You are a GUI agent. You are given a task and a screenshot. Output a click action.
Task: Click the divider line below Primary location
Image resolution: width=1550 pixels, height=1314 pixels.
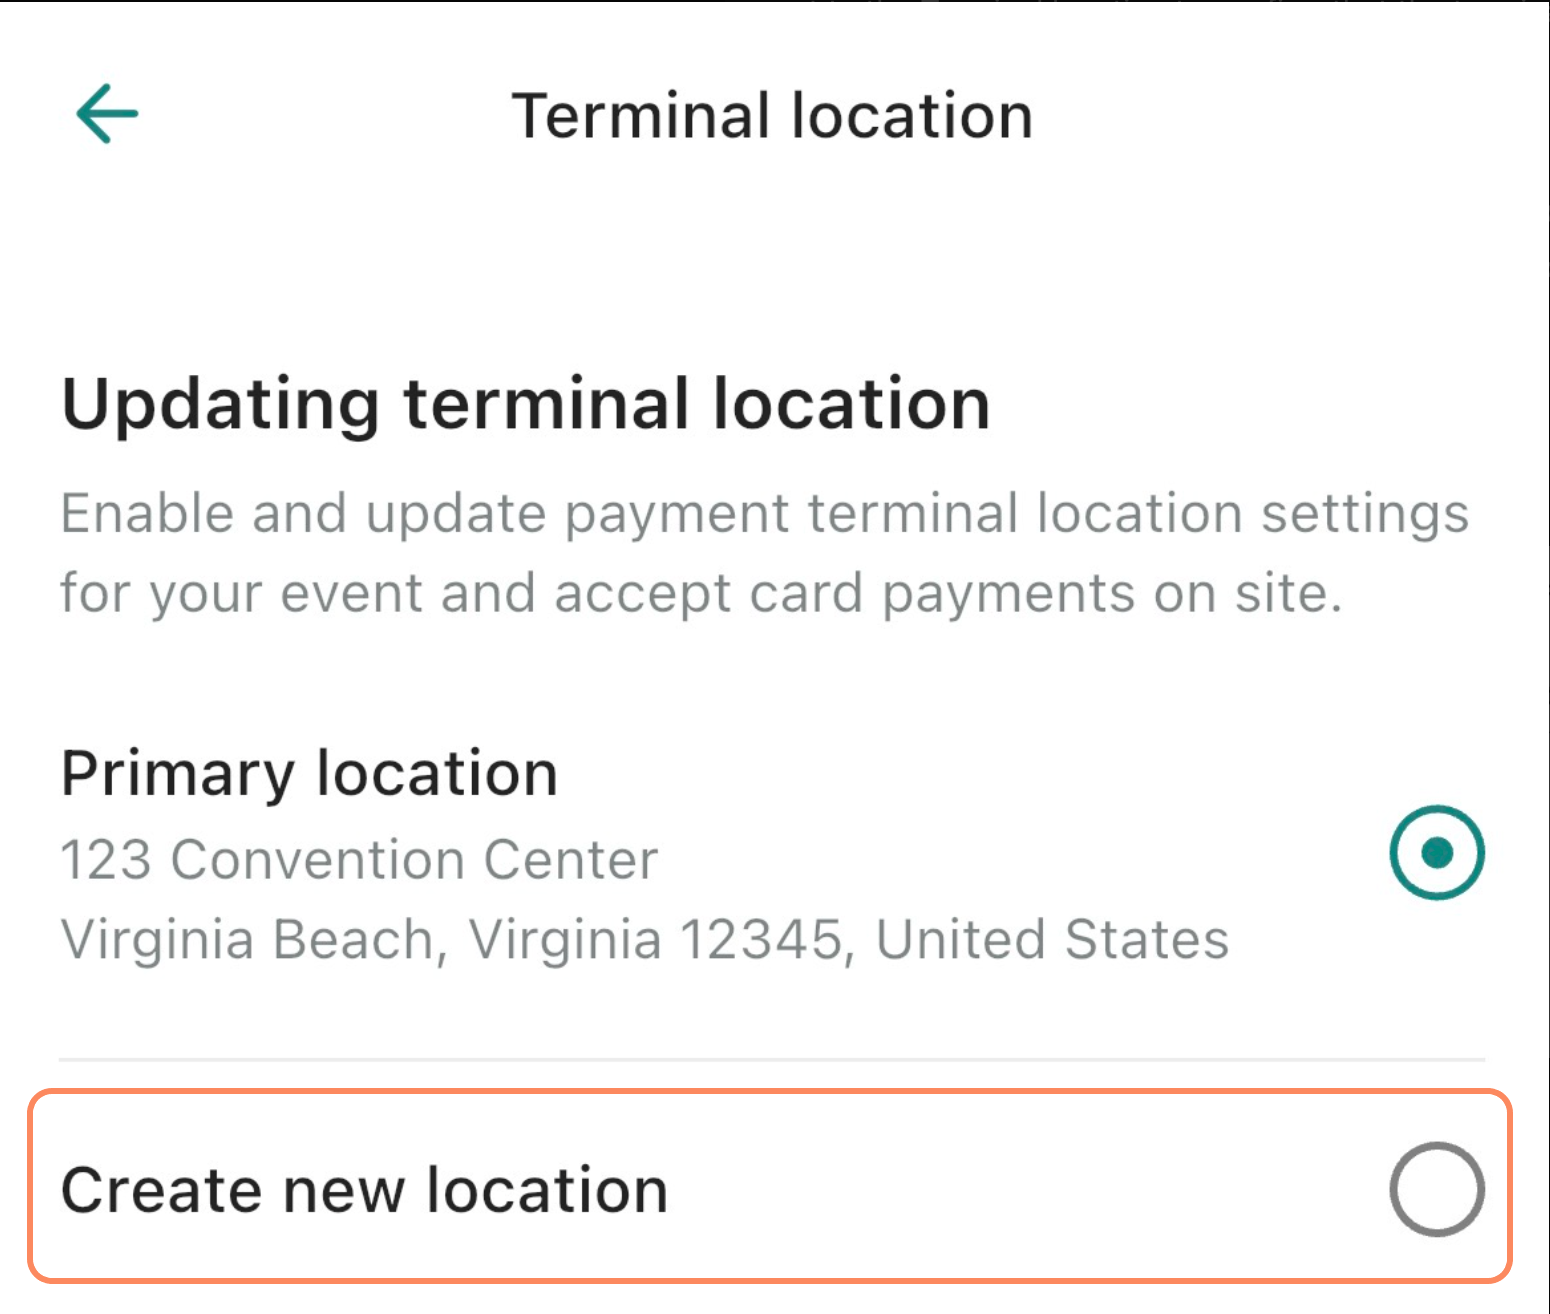(772, 1059)
